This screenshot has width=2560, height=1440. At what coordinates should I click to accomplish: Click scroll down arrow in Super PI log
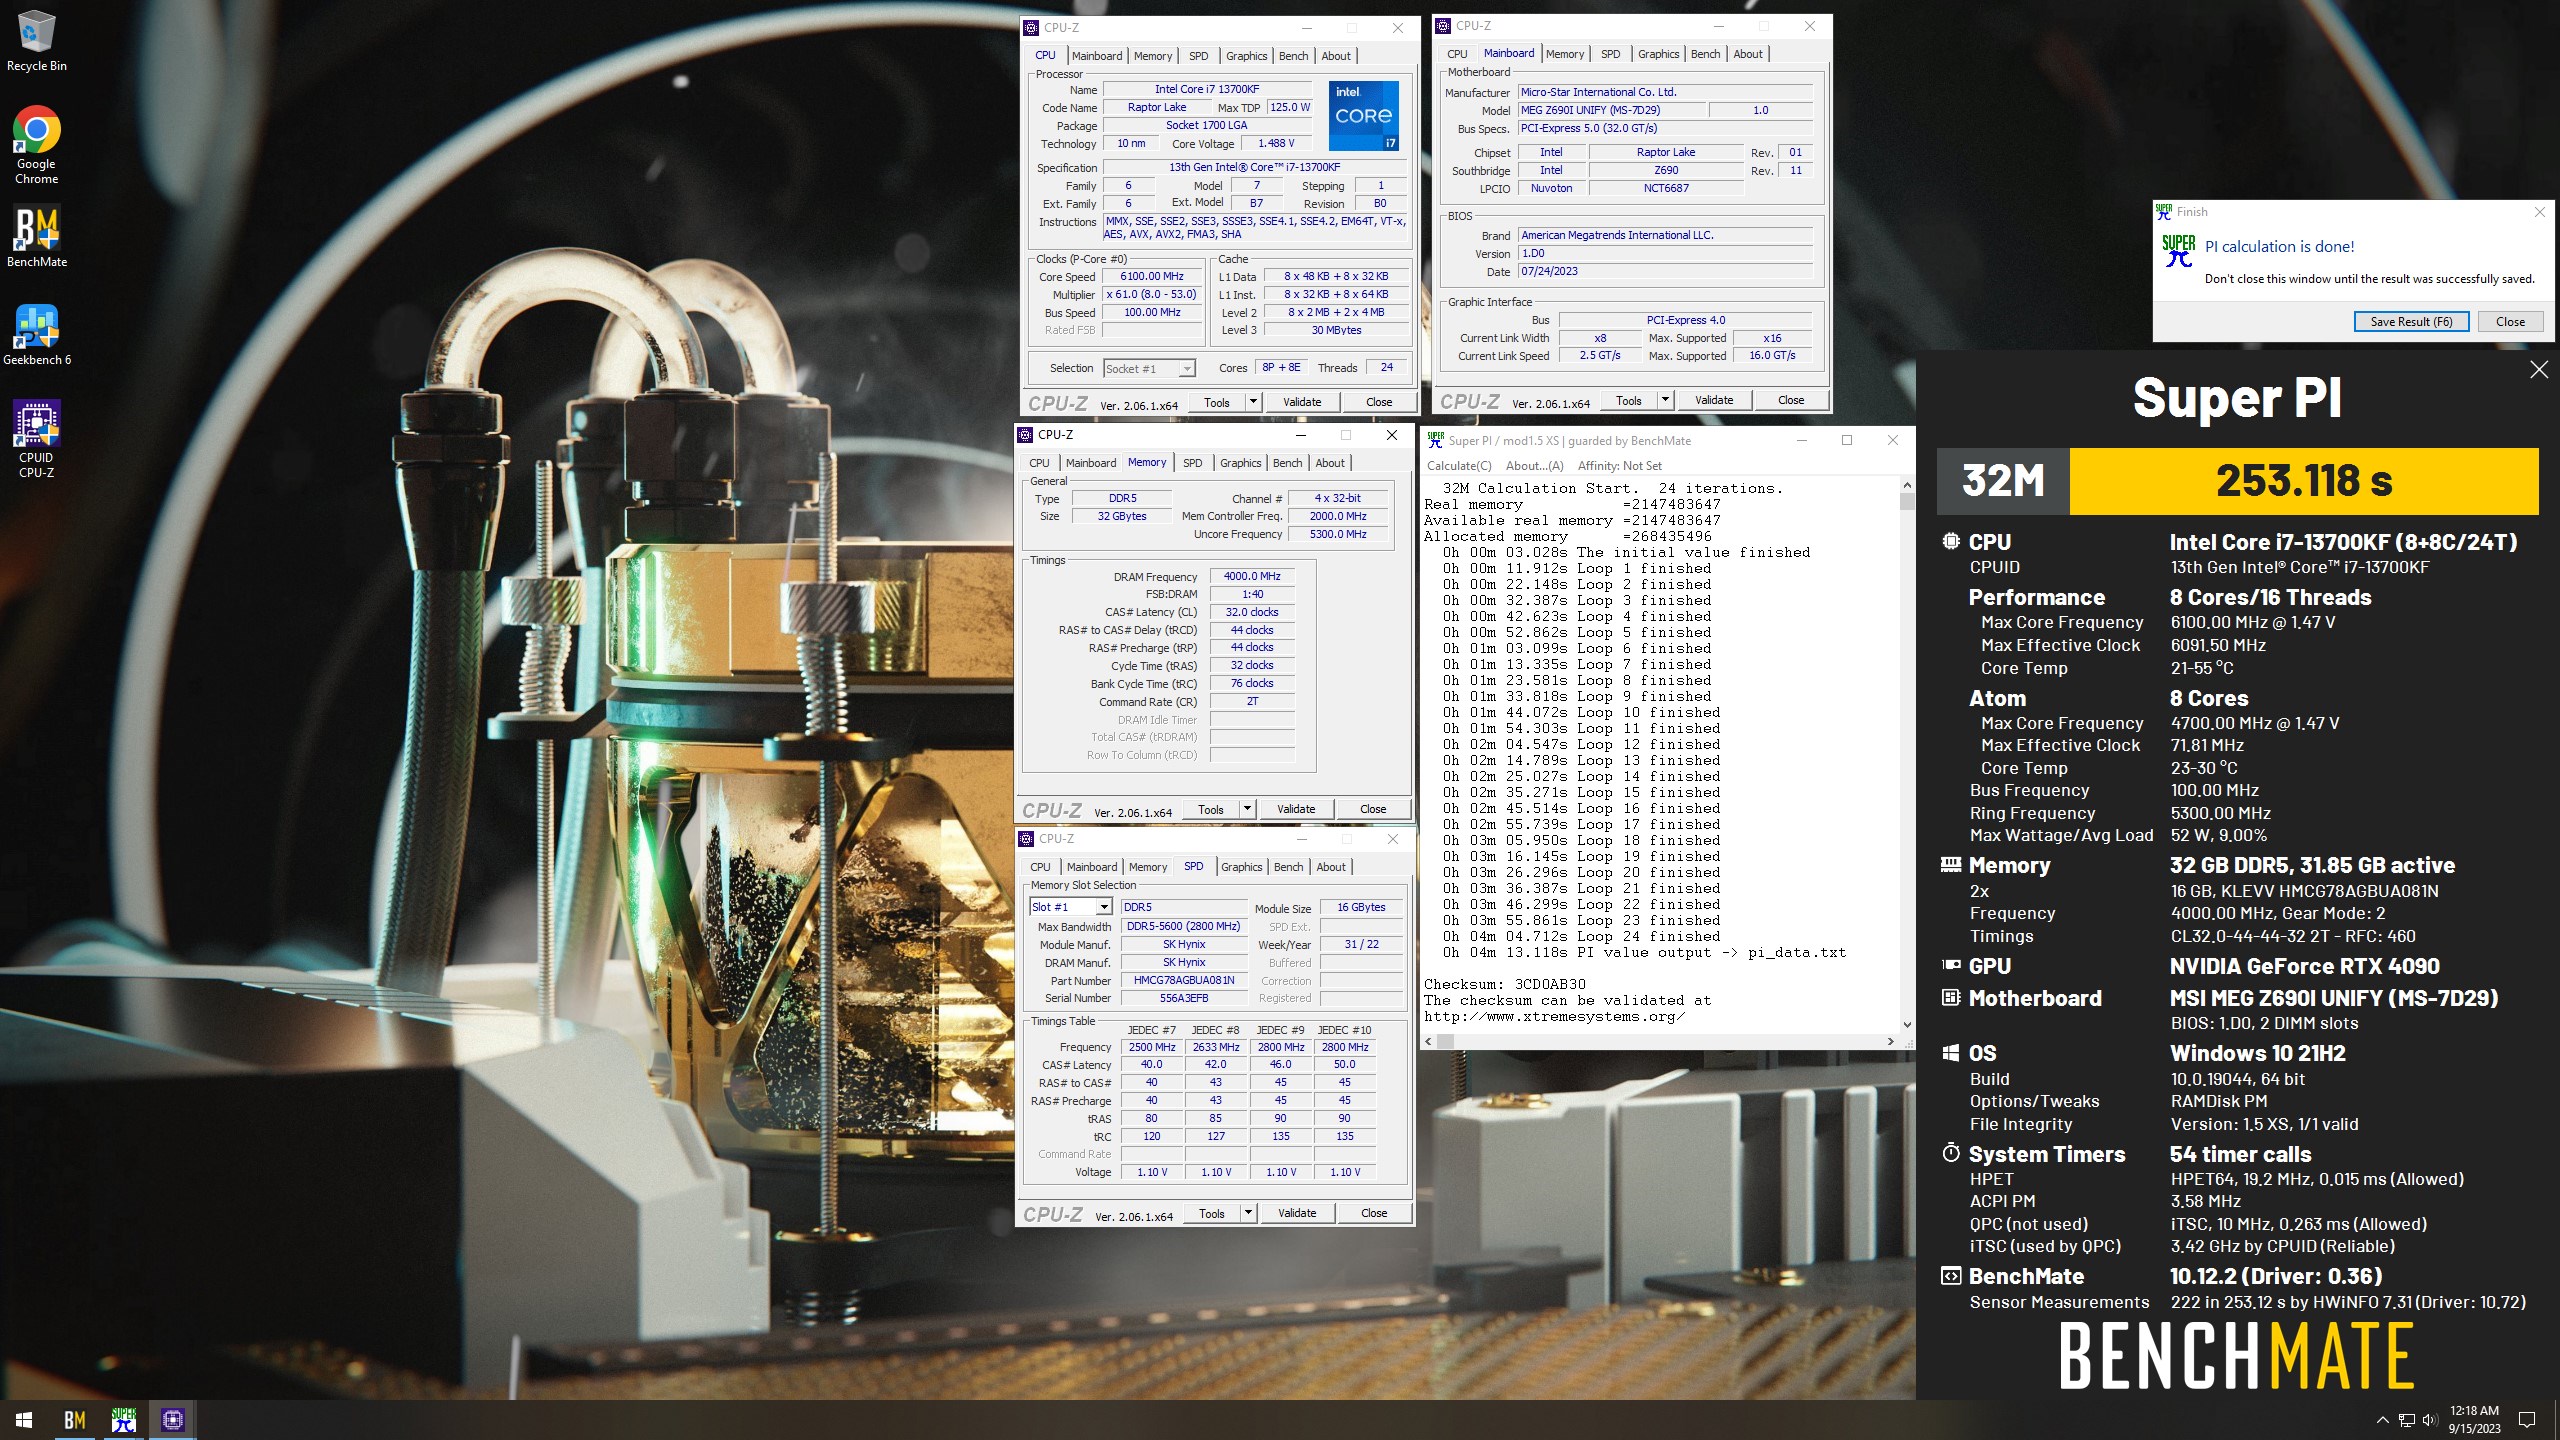[1907, 1024]
